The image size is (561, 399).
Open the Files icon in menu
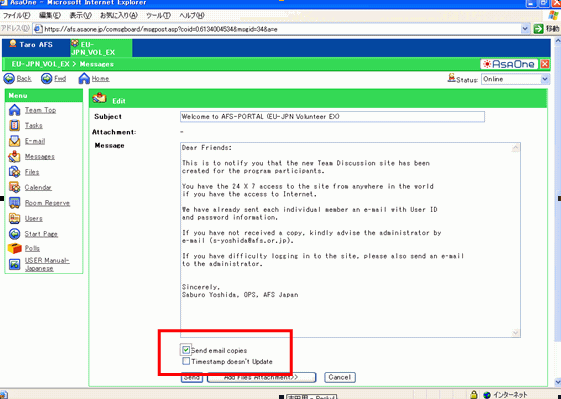tap(14, 172)
